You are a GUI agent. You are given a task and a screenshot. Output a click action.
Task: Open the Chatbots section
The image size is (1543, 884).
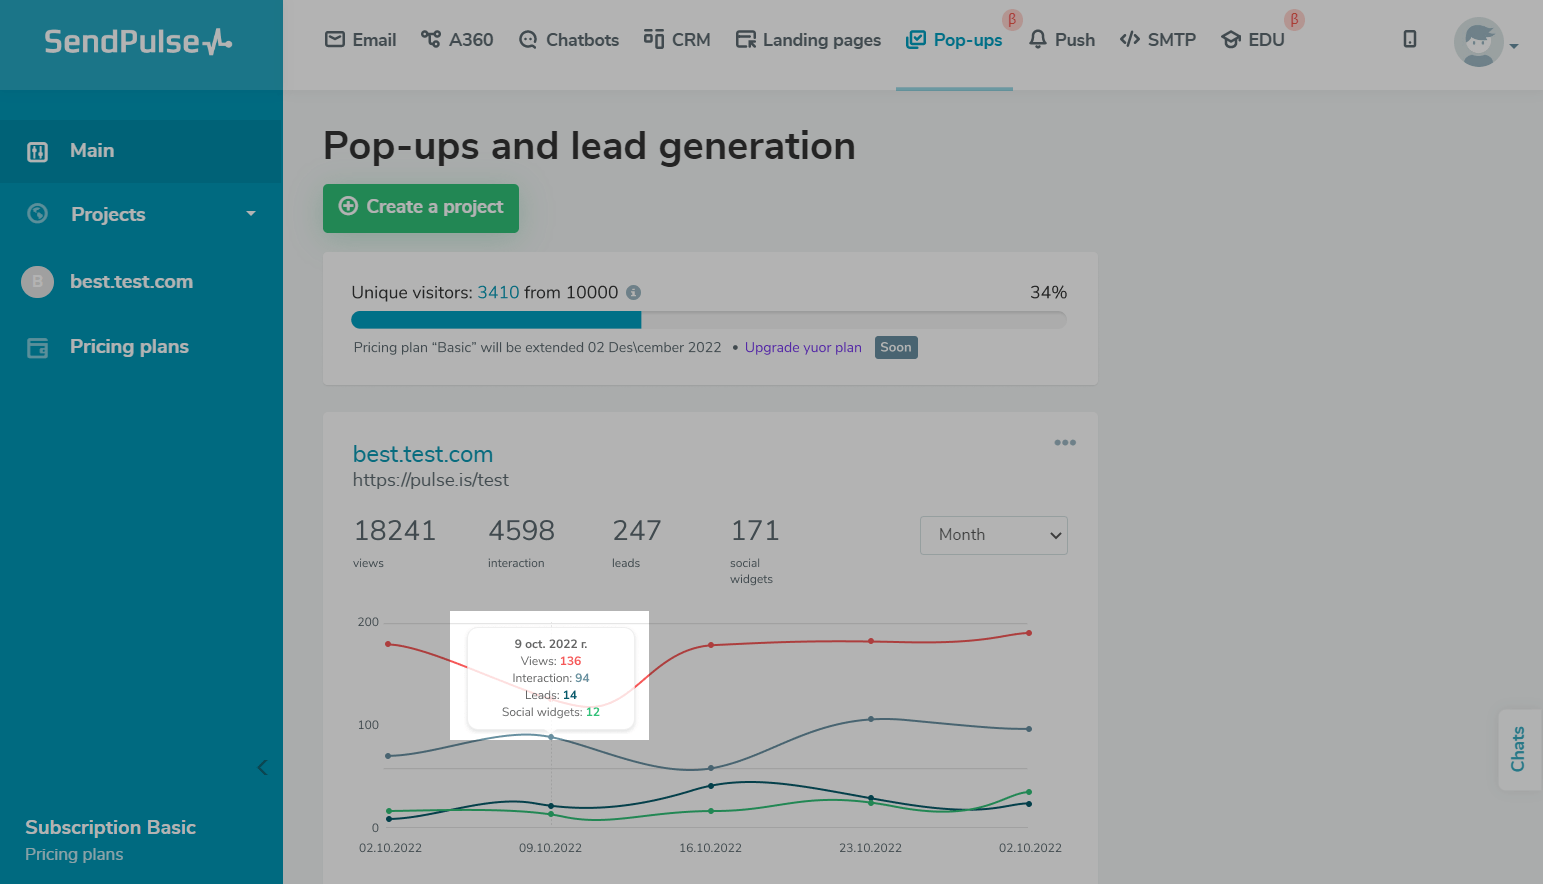568,40
